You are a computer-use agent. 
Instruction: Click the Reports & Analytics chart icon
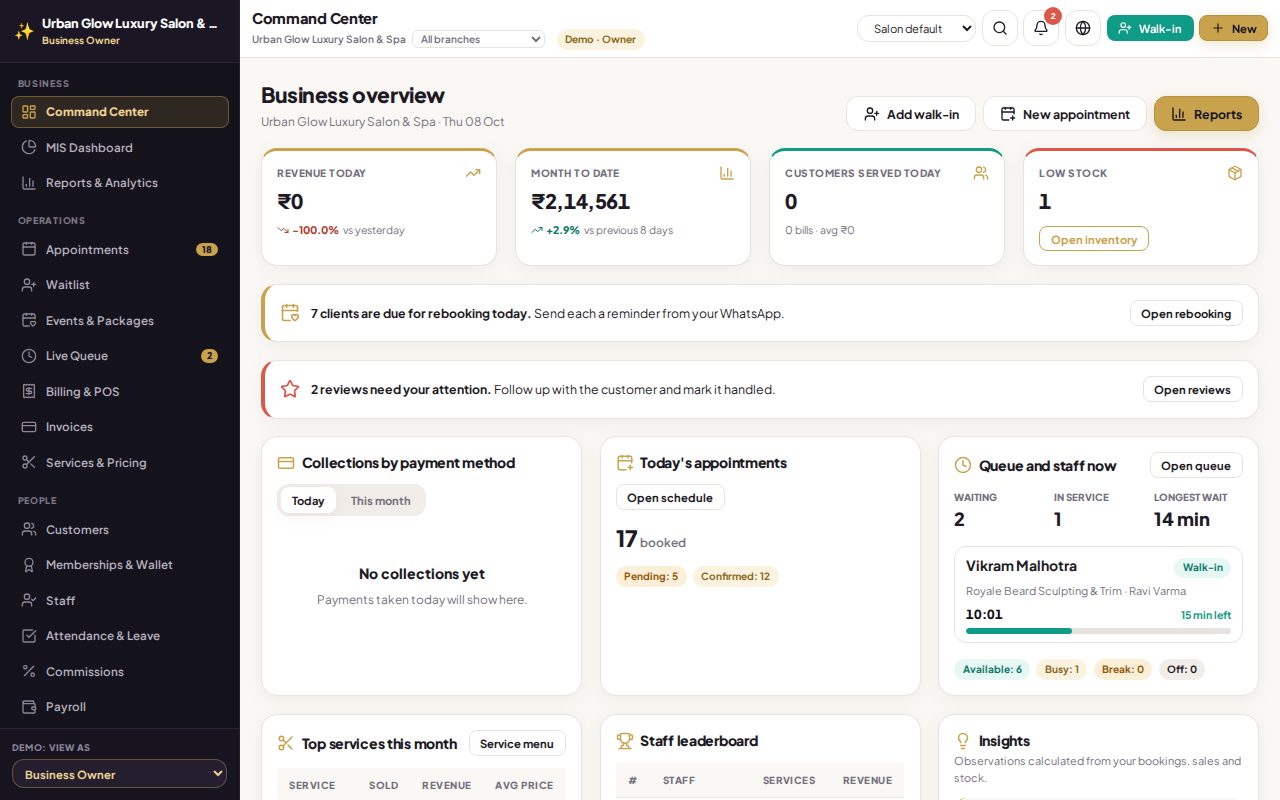pos(29,183)
